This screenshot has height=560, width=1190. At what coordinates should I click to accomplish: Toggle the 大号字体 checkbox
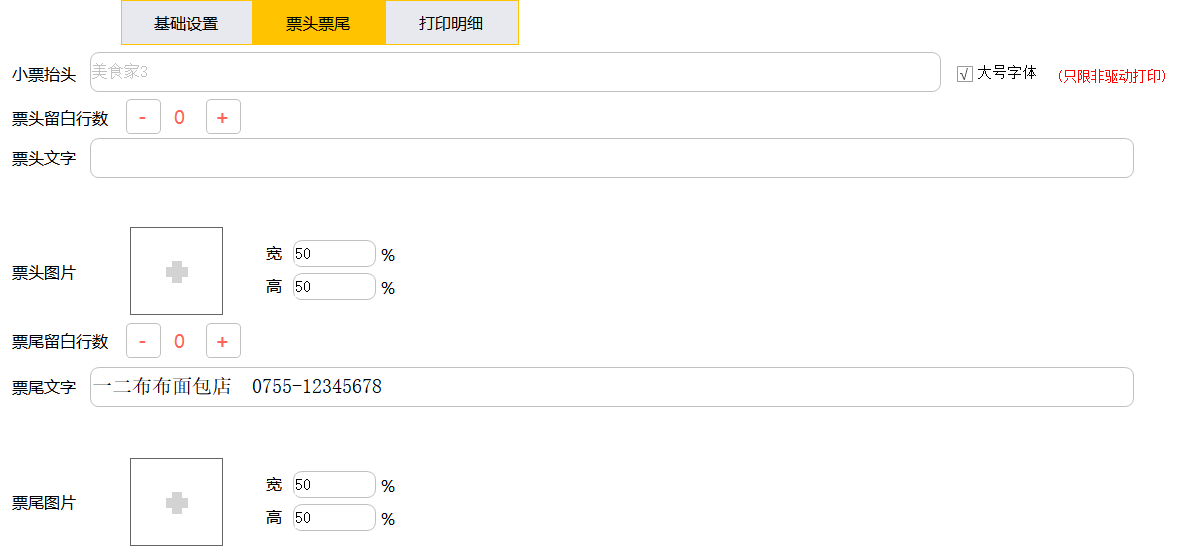[965, 73]
